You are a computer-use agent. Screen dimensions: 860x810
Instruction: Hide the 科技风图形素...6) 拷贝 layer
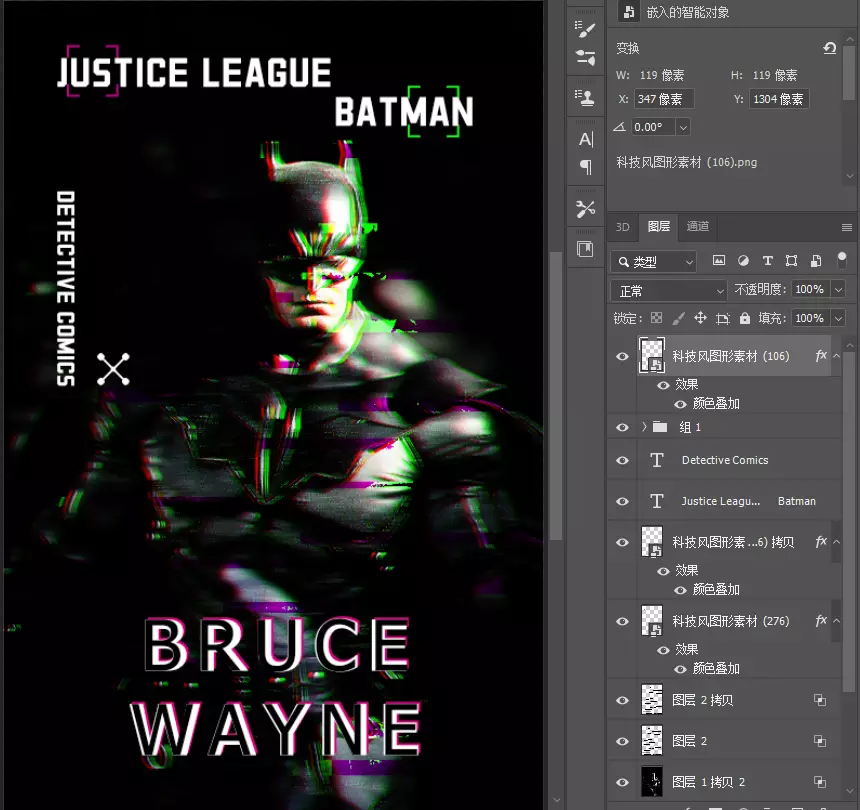pos(622,542)
